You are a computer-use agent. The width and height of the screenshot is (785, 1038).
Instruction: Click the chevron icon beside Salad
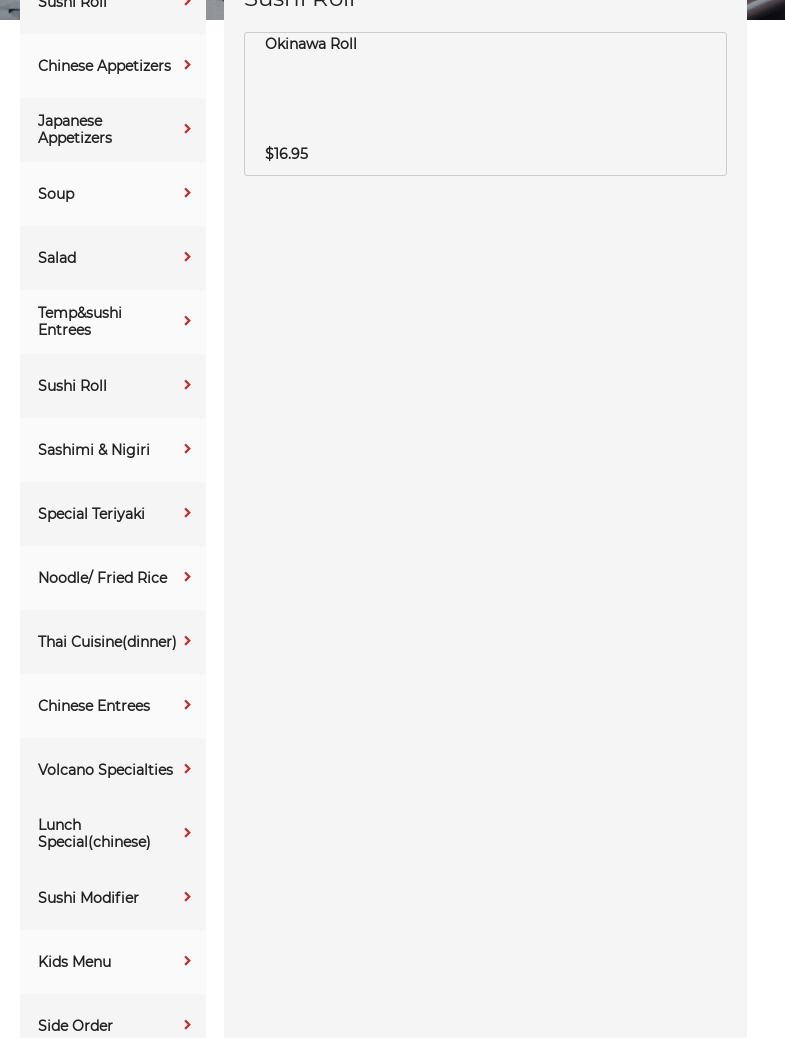point(187,257)
